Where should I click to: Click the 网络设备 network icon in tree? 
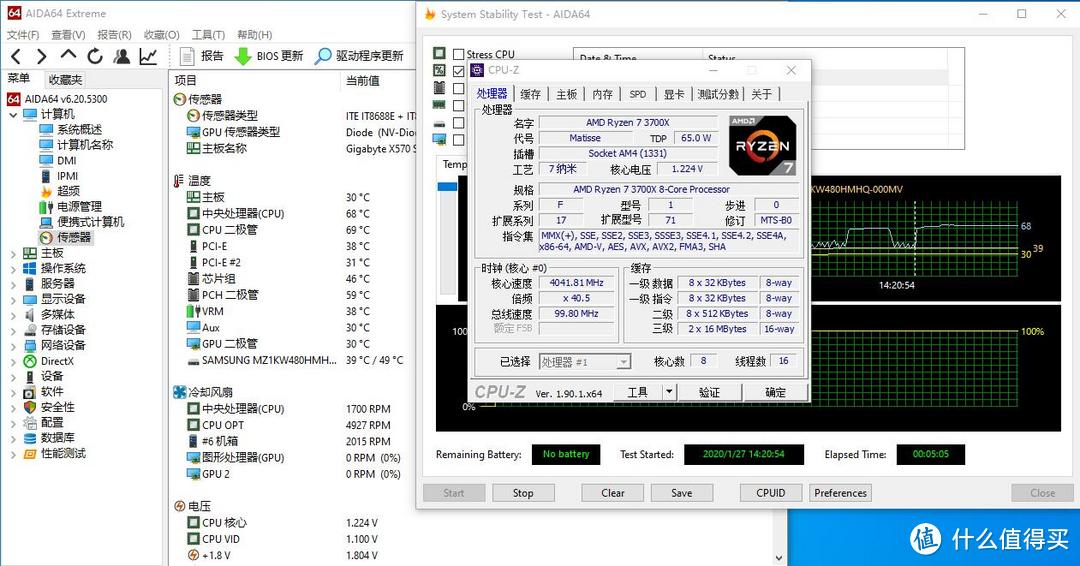pos(30,345)
